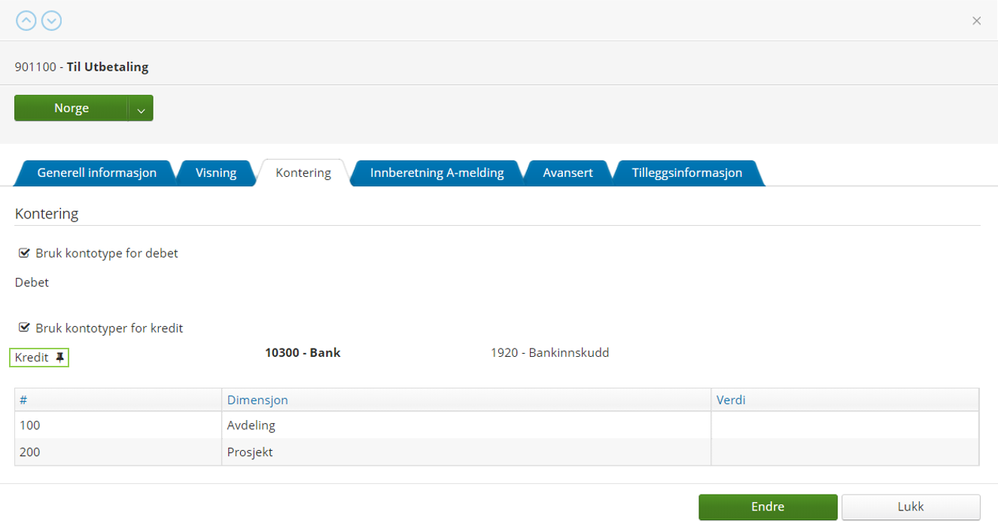The height and width of the screenshot is (527, 998).
Task: Go to previous record with up arrow icon
Action: click(x=26, y=21)
